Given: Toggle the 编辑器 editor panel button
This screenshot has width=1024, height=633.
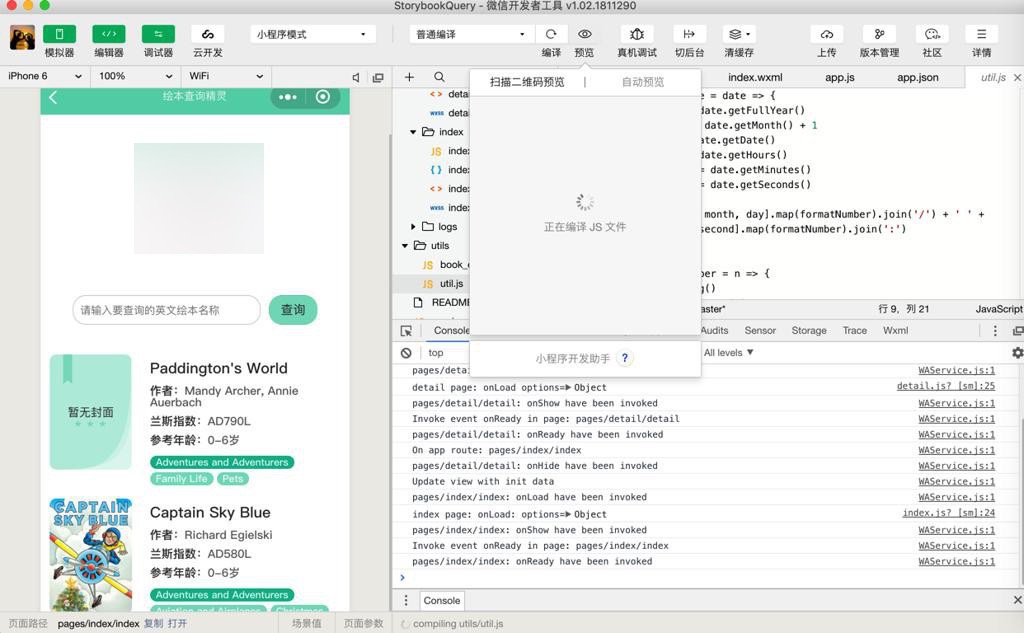Looking at the screenshot, I should tap(109, 34).
